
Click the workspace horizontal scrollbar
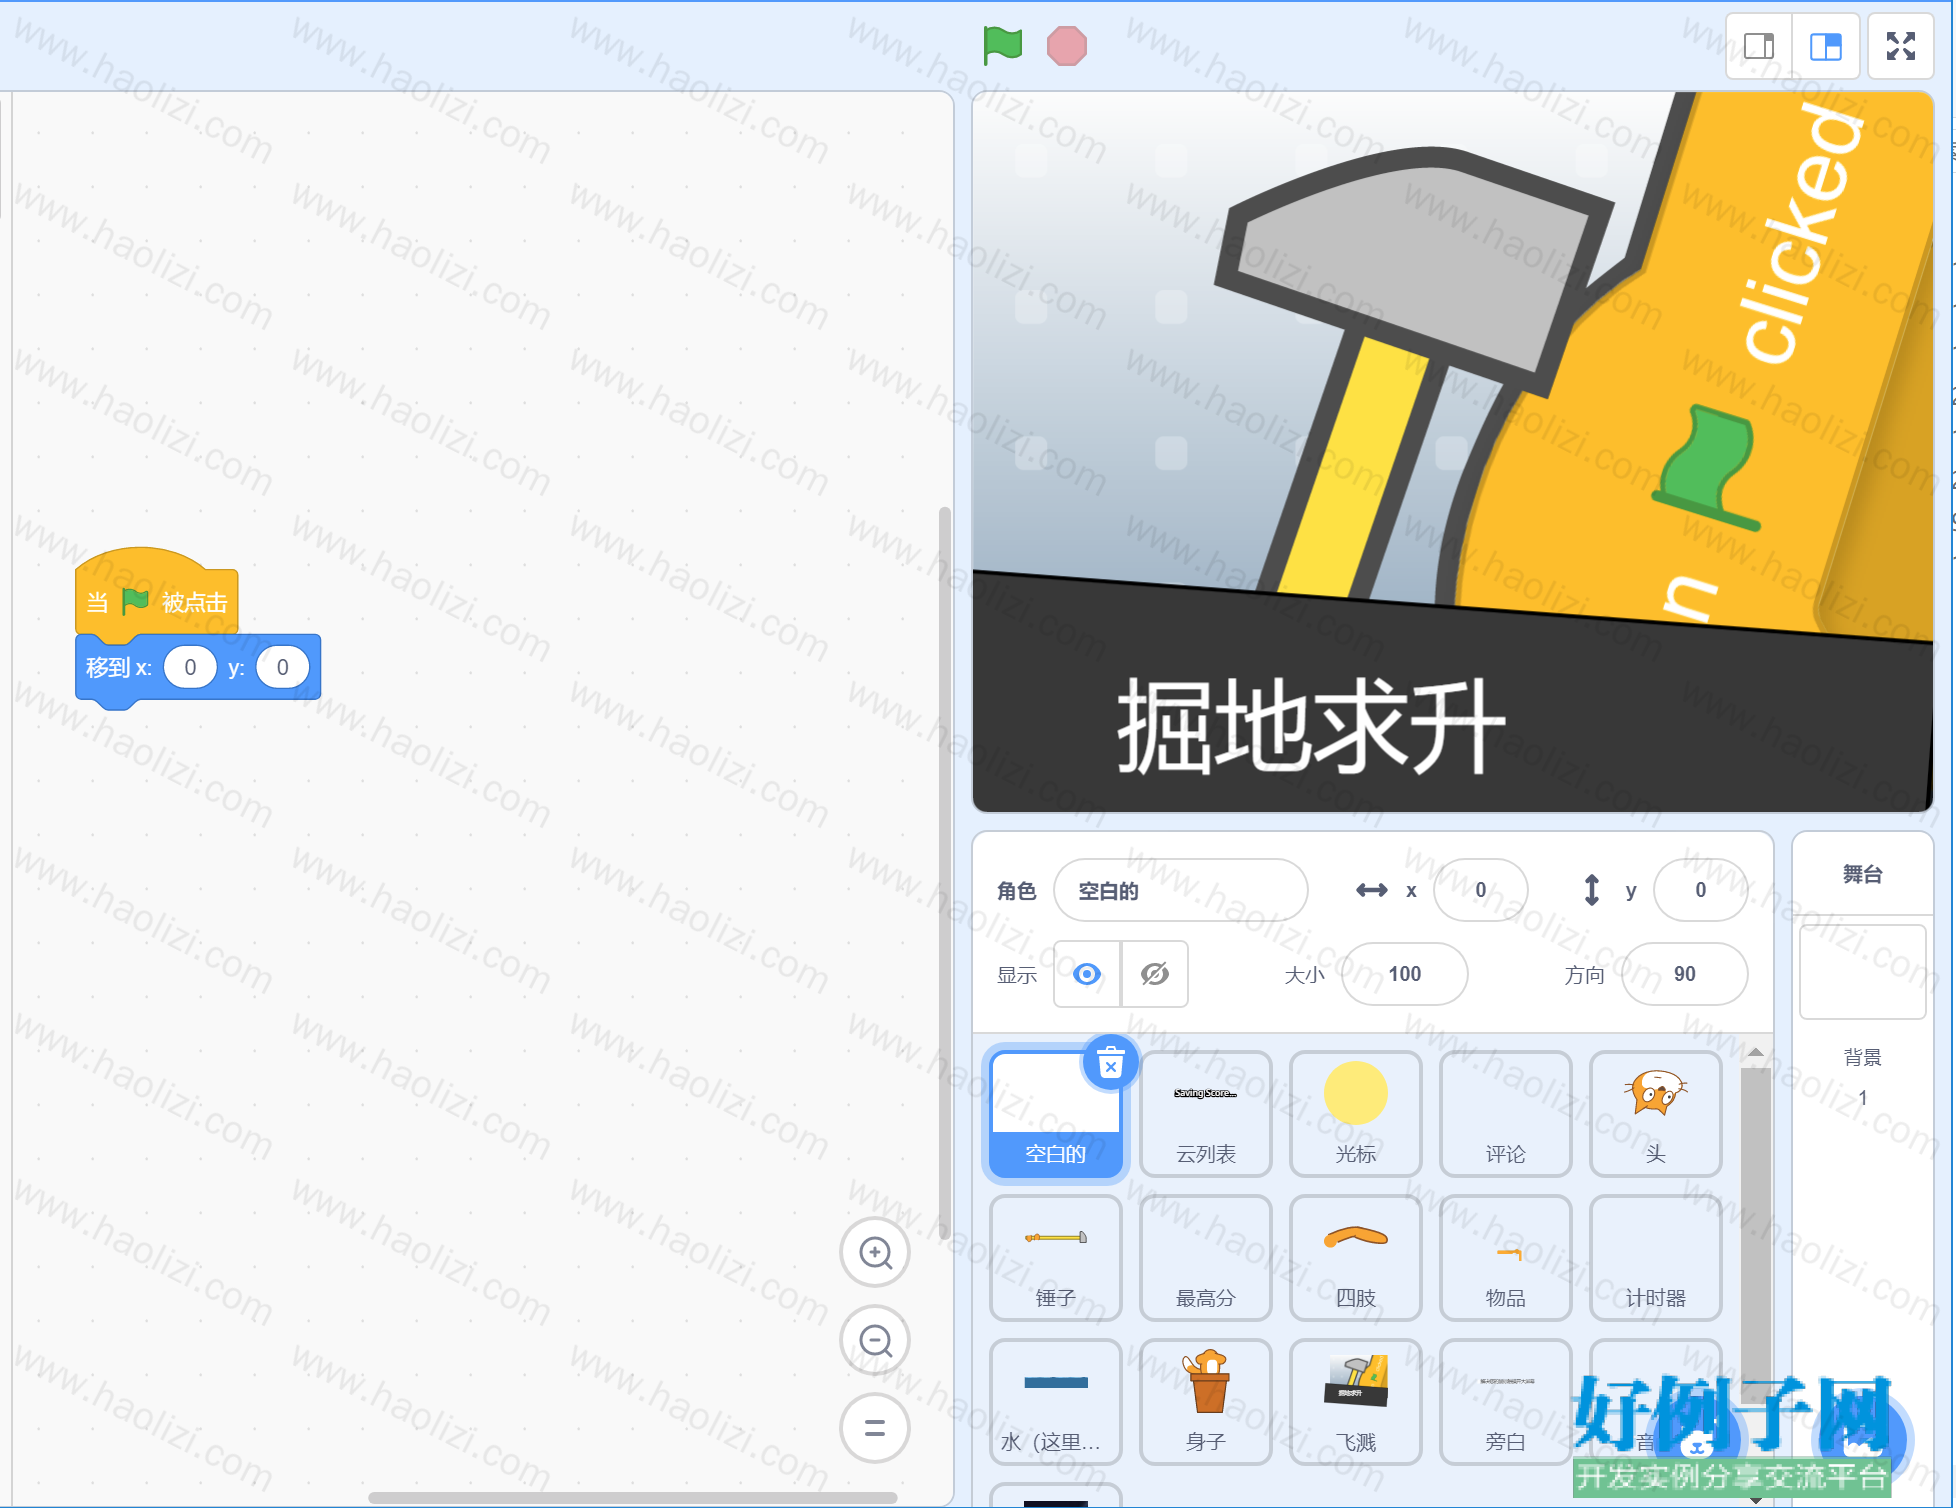click(632, 1497)
